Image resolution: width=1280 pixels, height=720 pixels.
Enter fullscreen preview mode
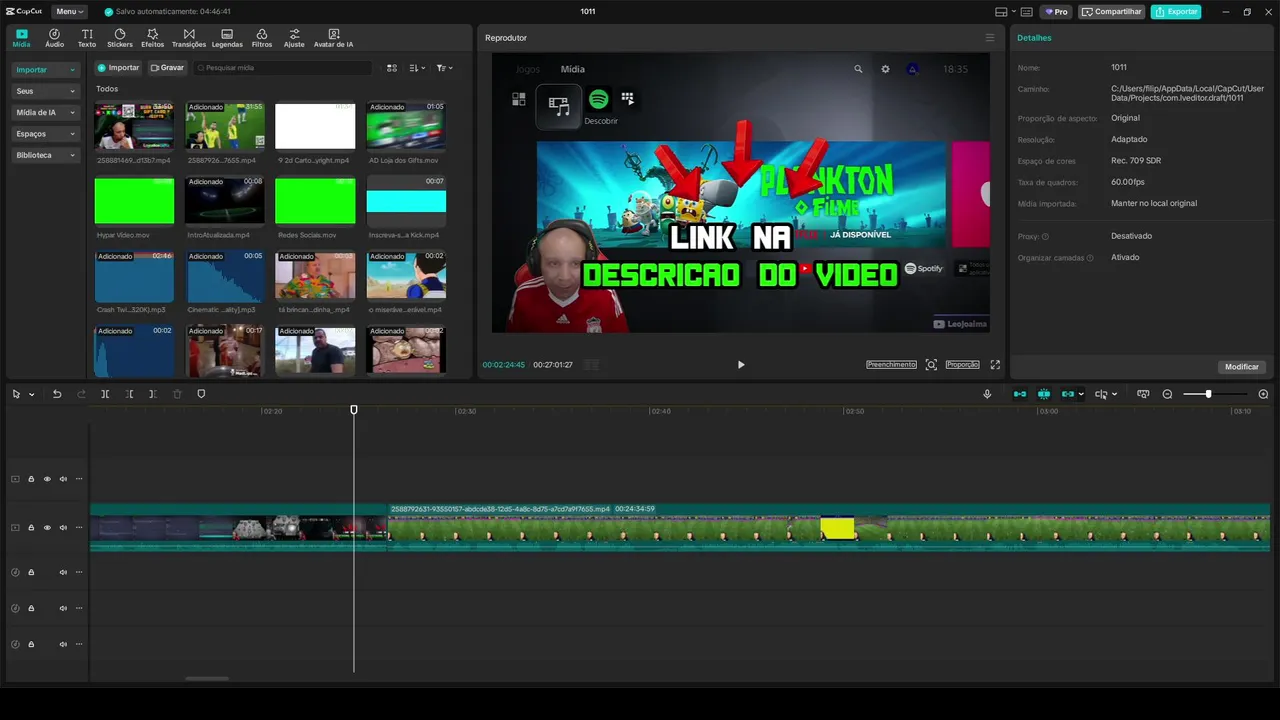(x=995, y=365)
